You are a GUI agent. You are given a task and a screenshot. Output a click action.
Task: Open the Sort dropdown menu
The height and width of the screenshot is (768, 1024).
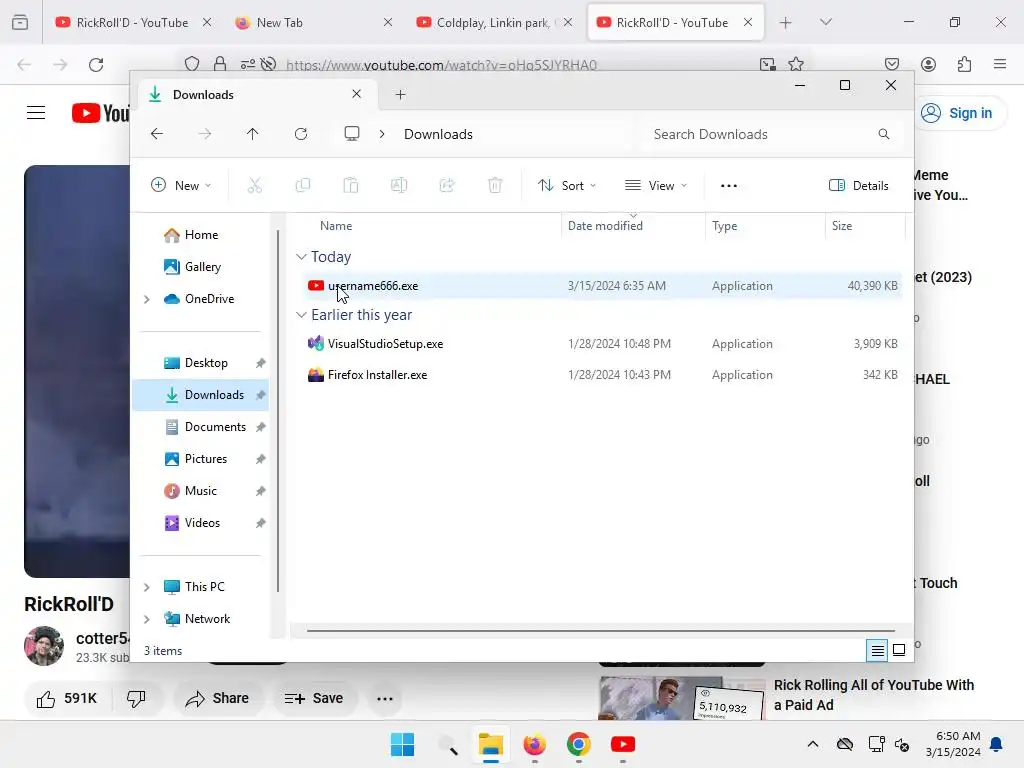(x=566, y=185)
